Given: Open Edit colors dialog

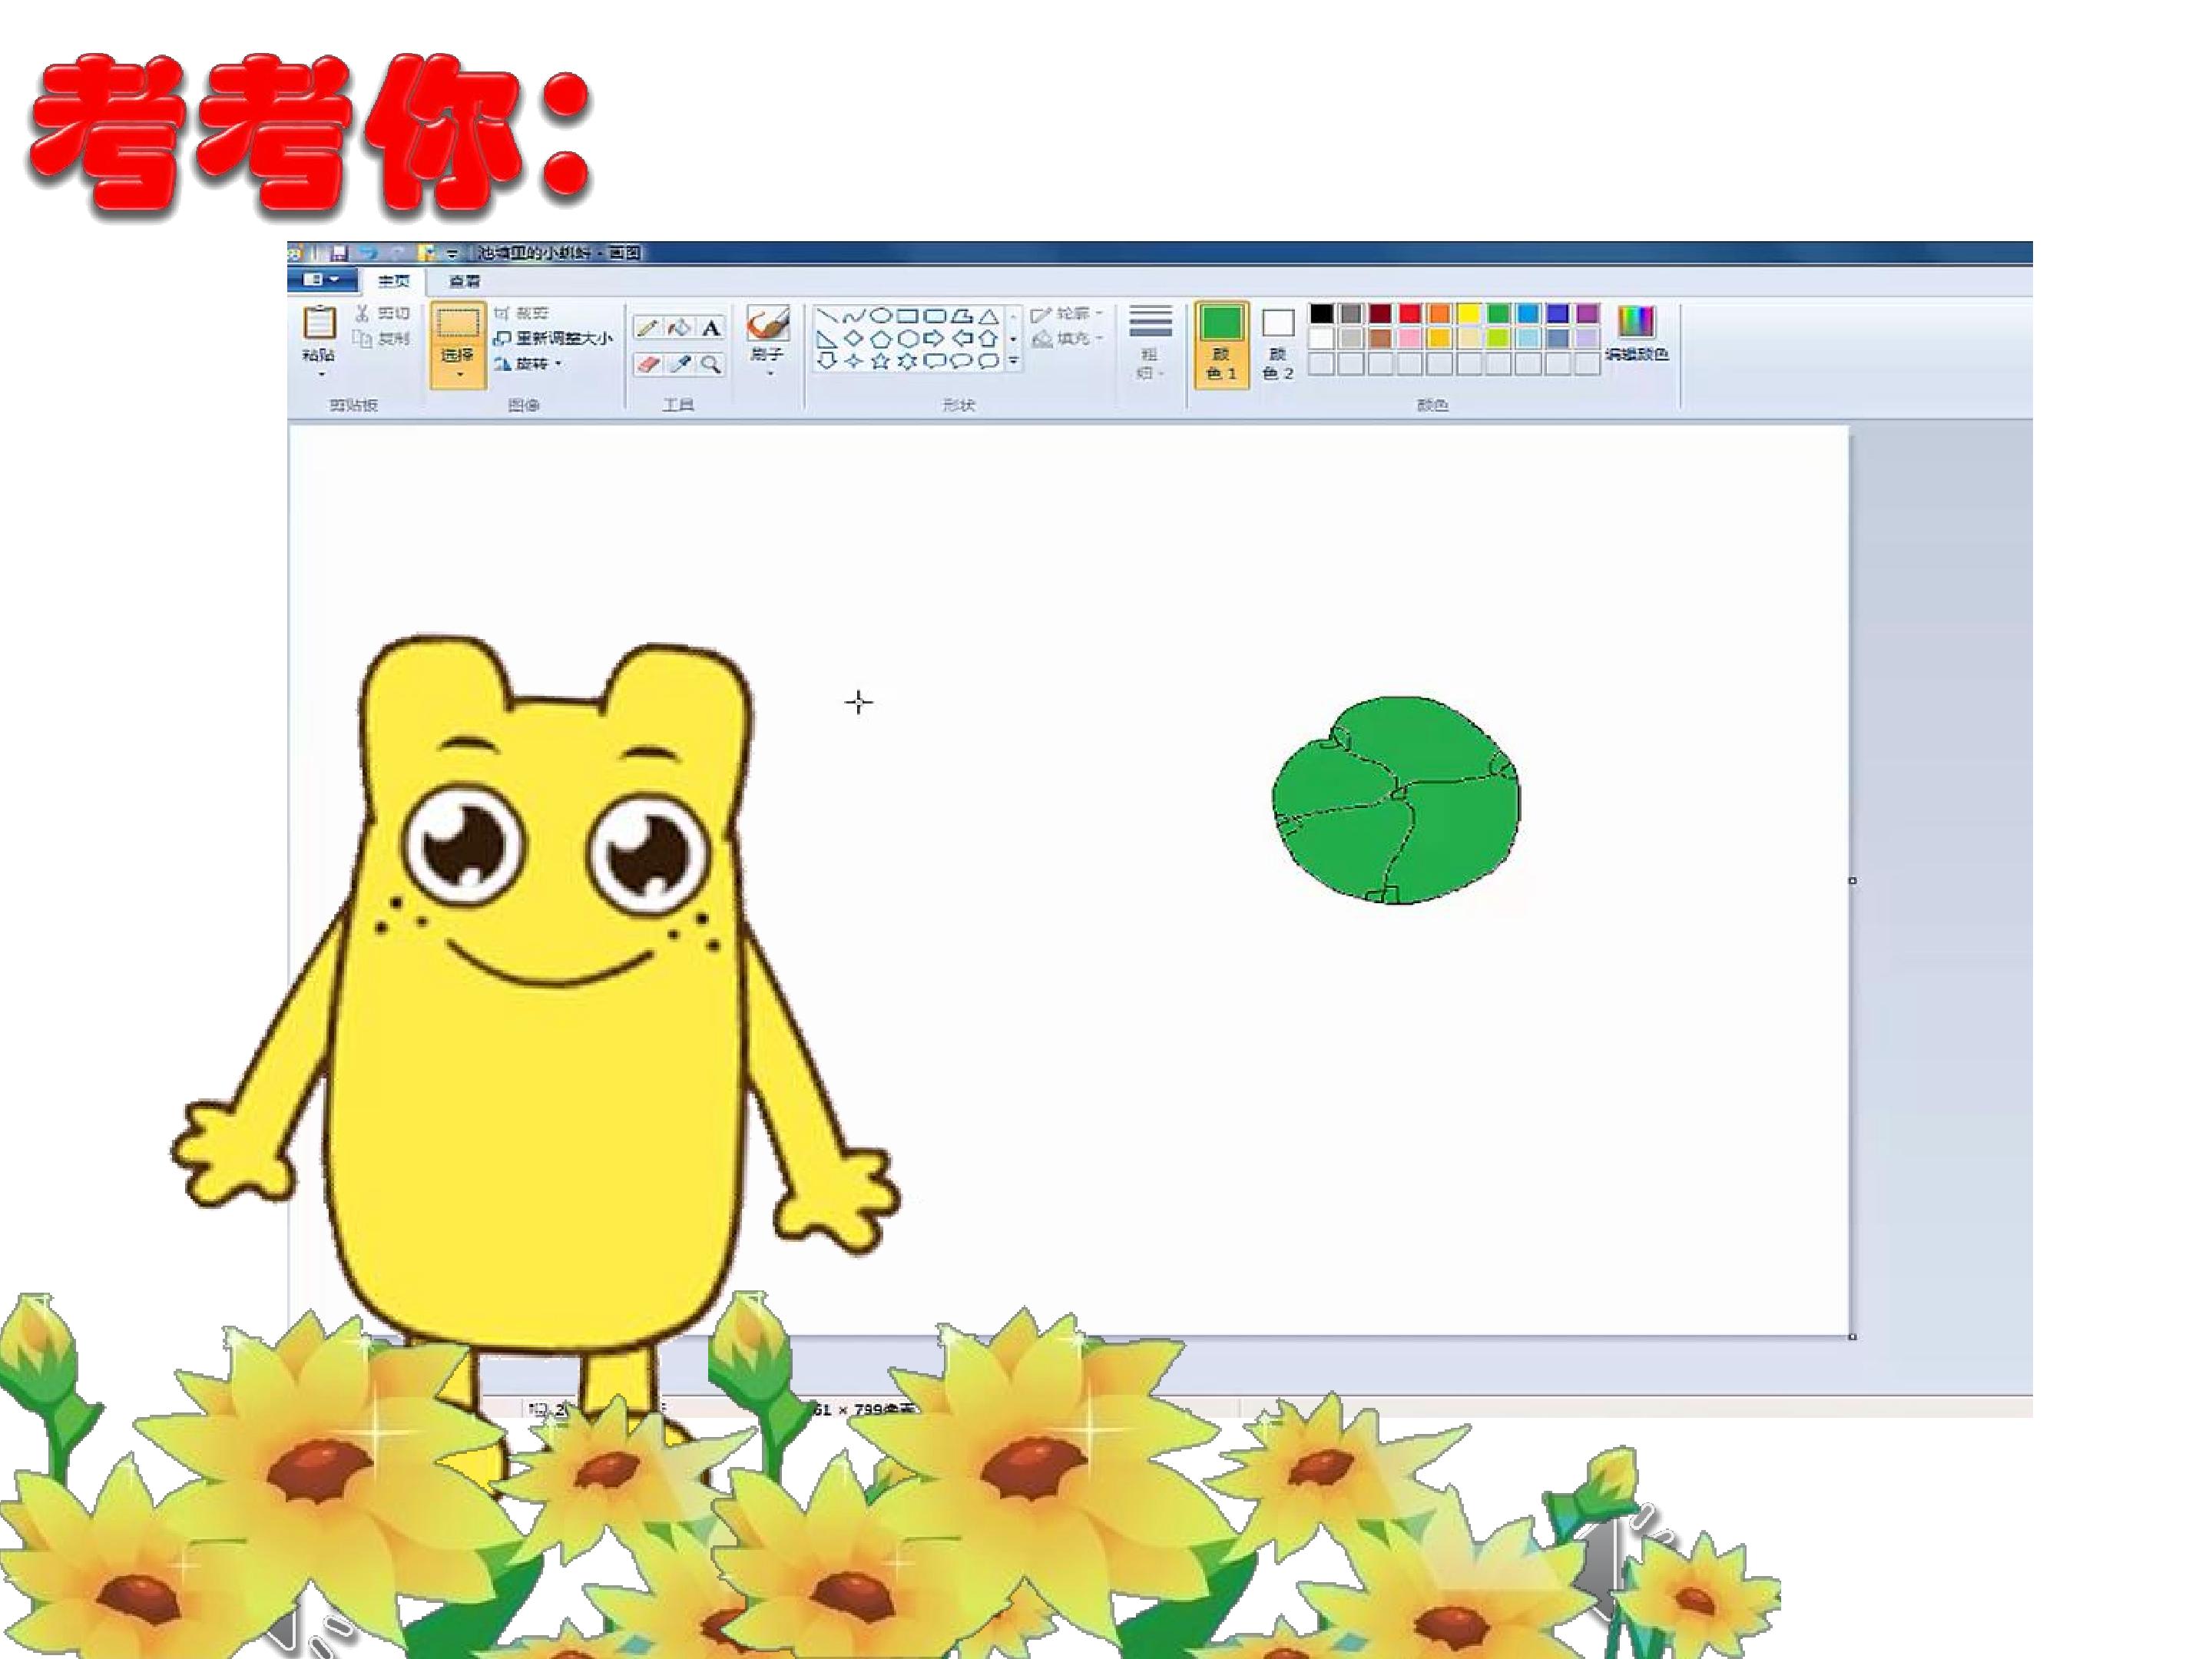Looking at the screenshot, I should pyautogui.click(x=1636, y=334).
